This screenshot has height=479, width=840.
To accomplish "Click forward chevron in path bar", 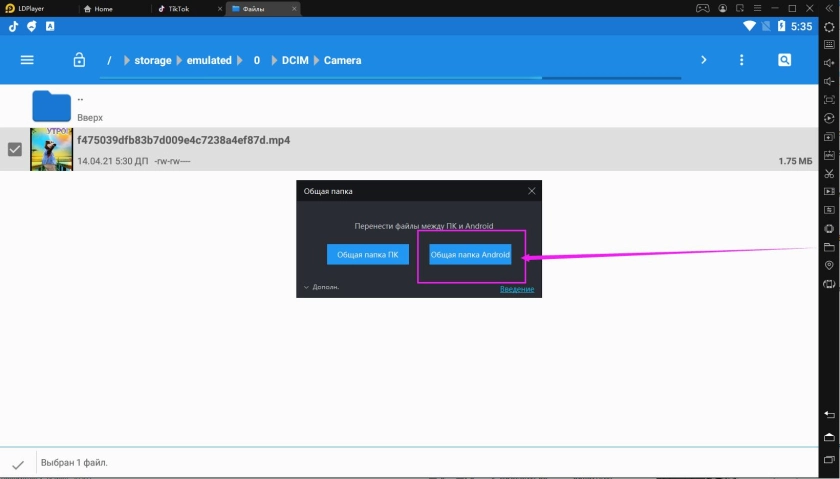I will (x=704, y=60).
